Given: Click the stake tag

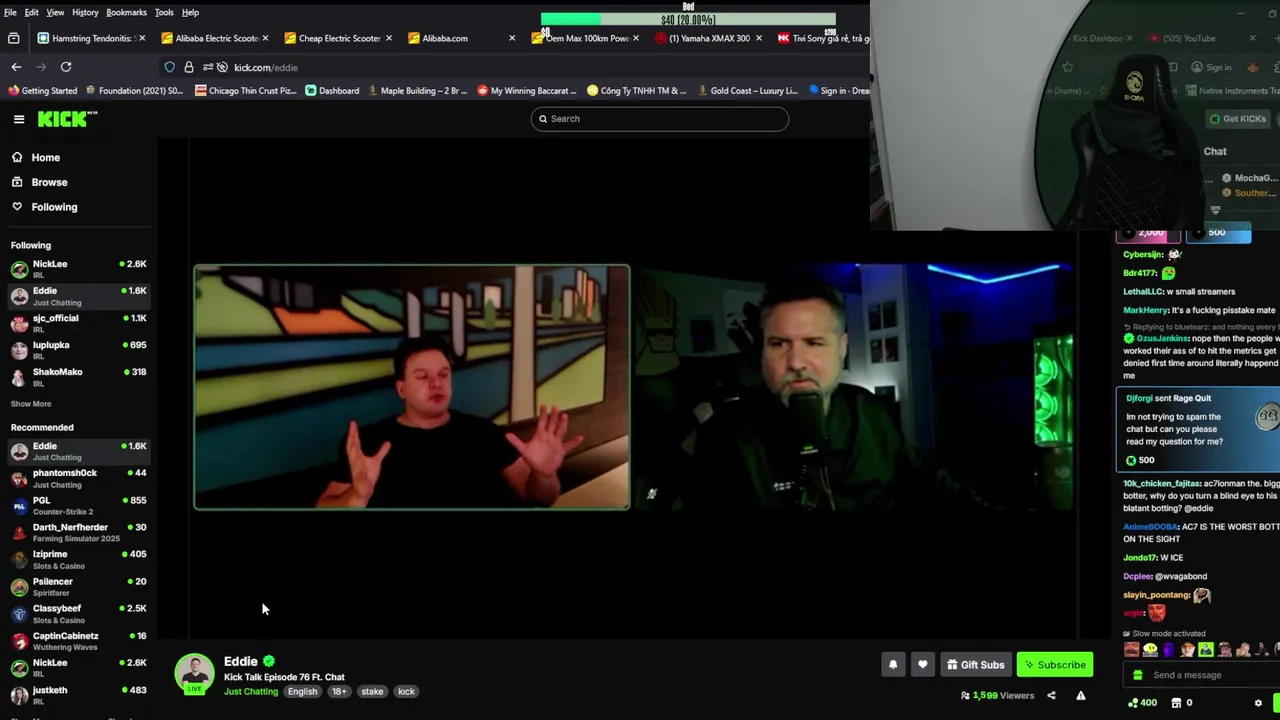Looking at the screenshot, I should tap(372, 692).
